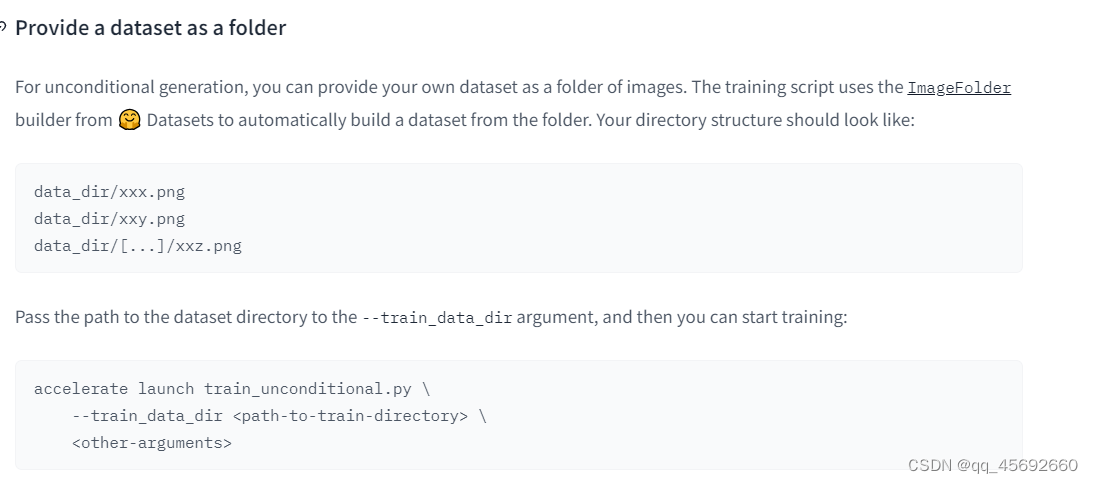Click the word 'Datasets' after the emoji
This screenshot has width=1093, height=483.
(x=180, y=120)
